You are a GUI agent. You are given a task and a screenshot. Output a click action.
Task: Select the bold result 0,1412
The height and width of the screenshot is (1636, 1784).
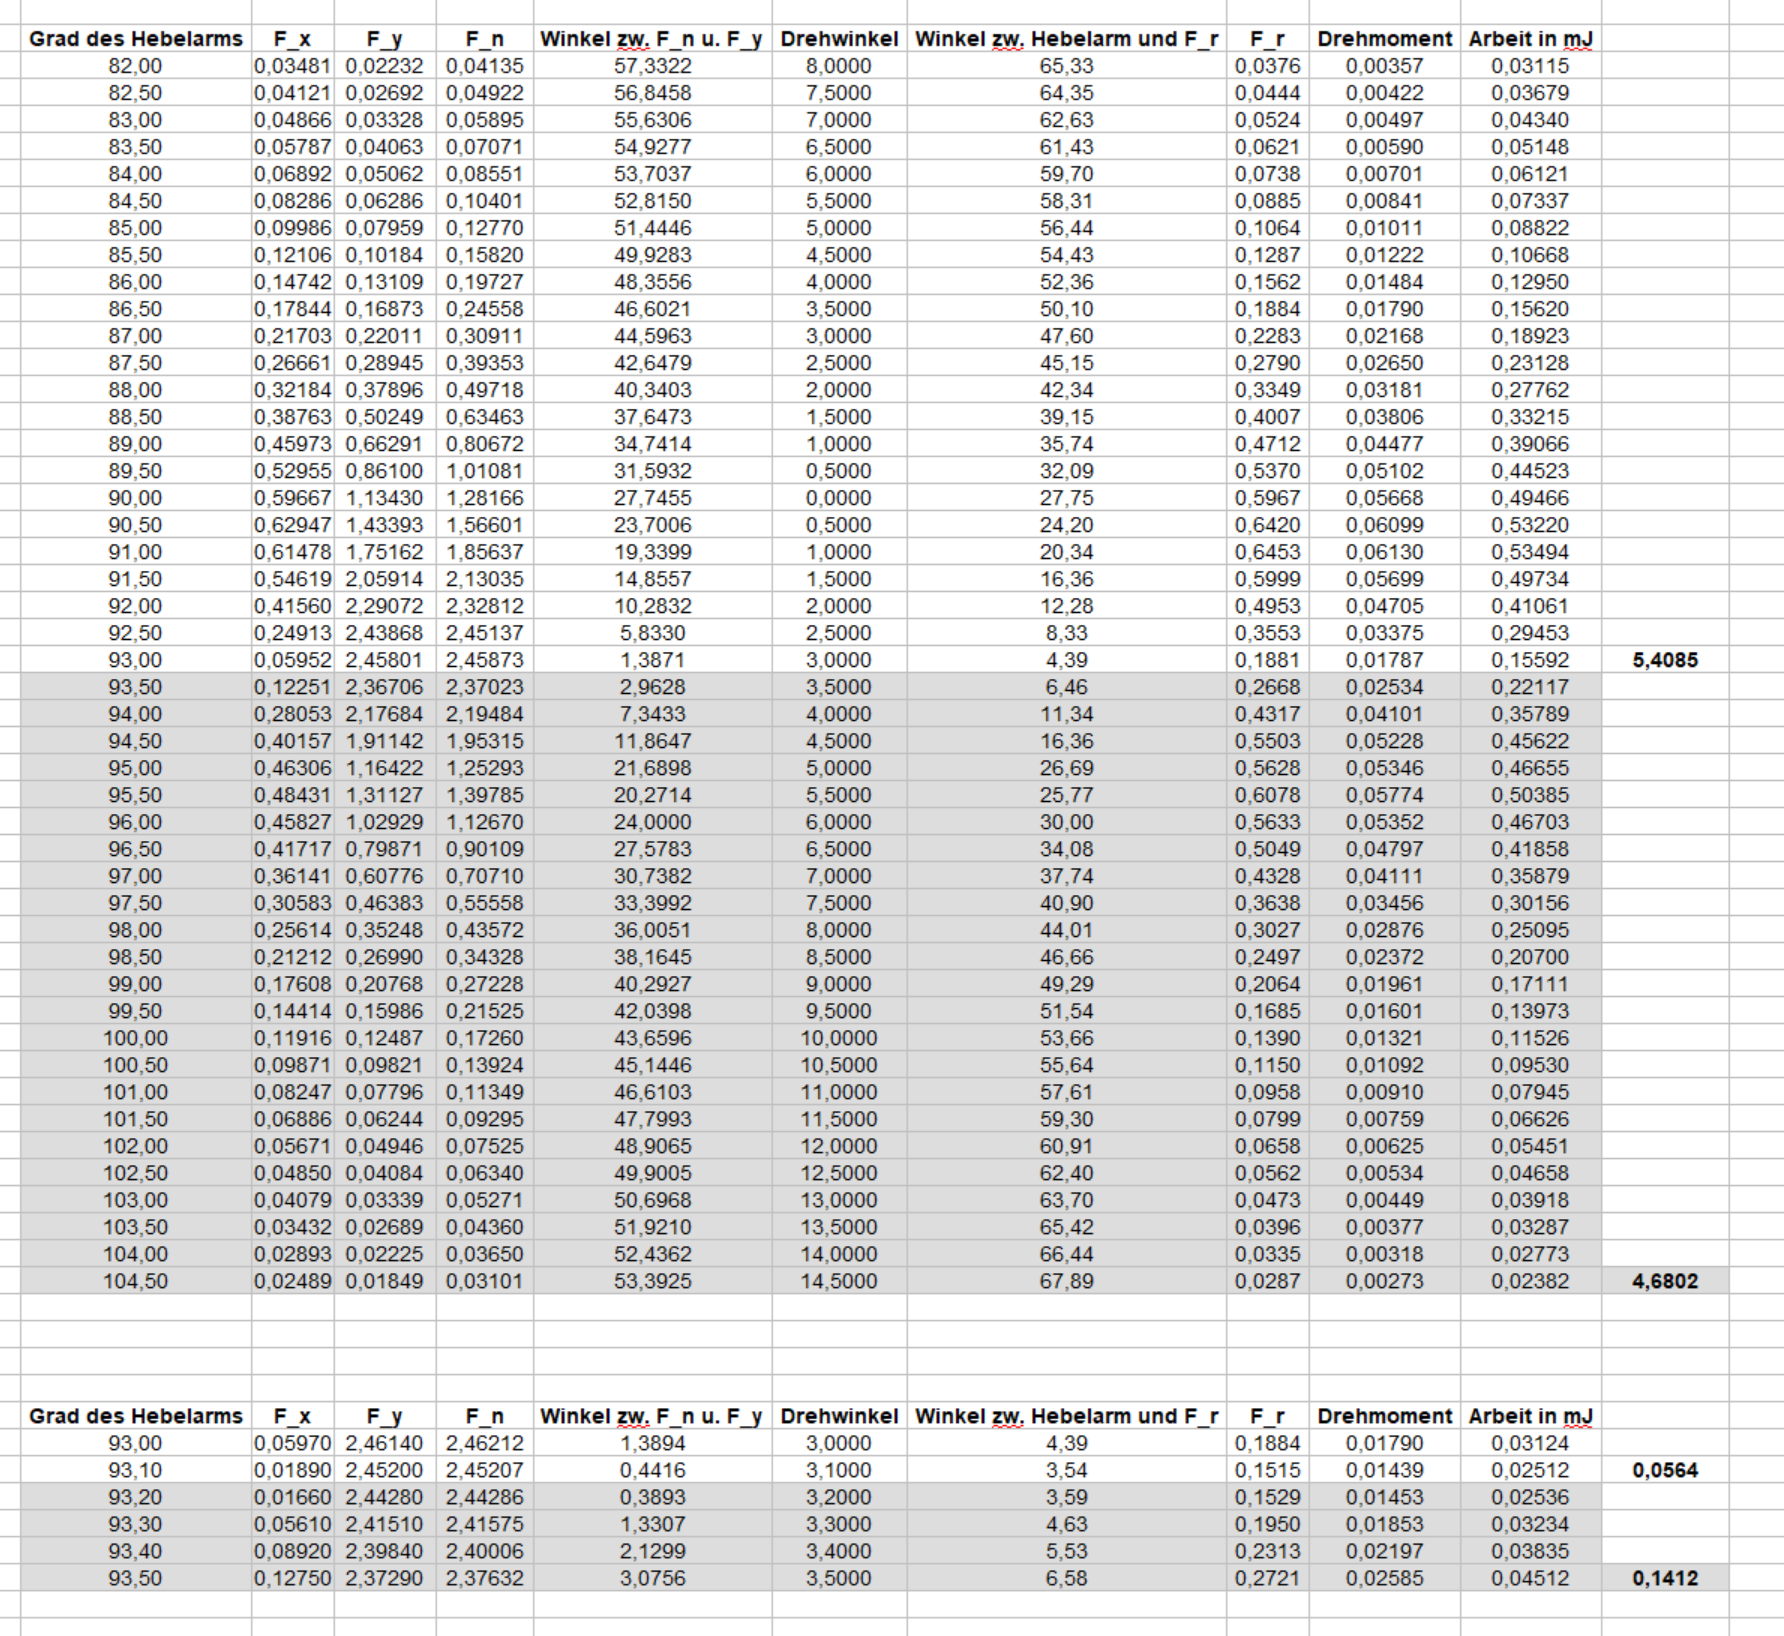pos(1665,1578)
